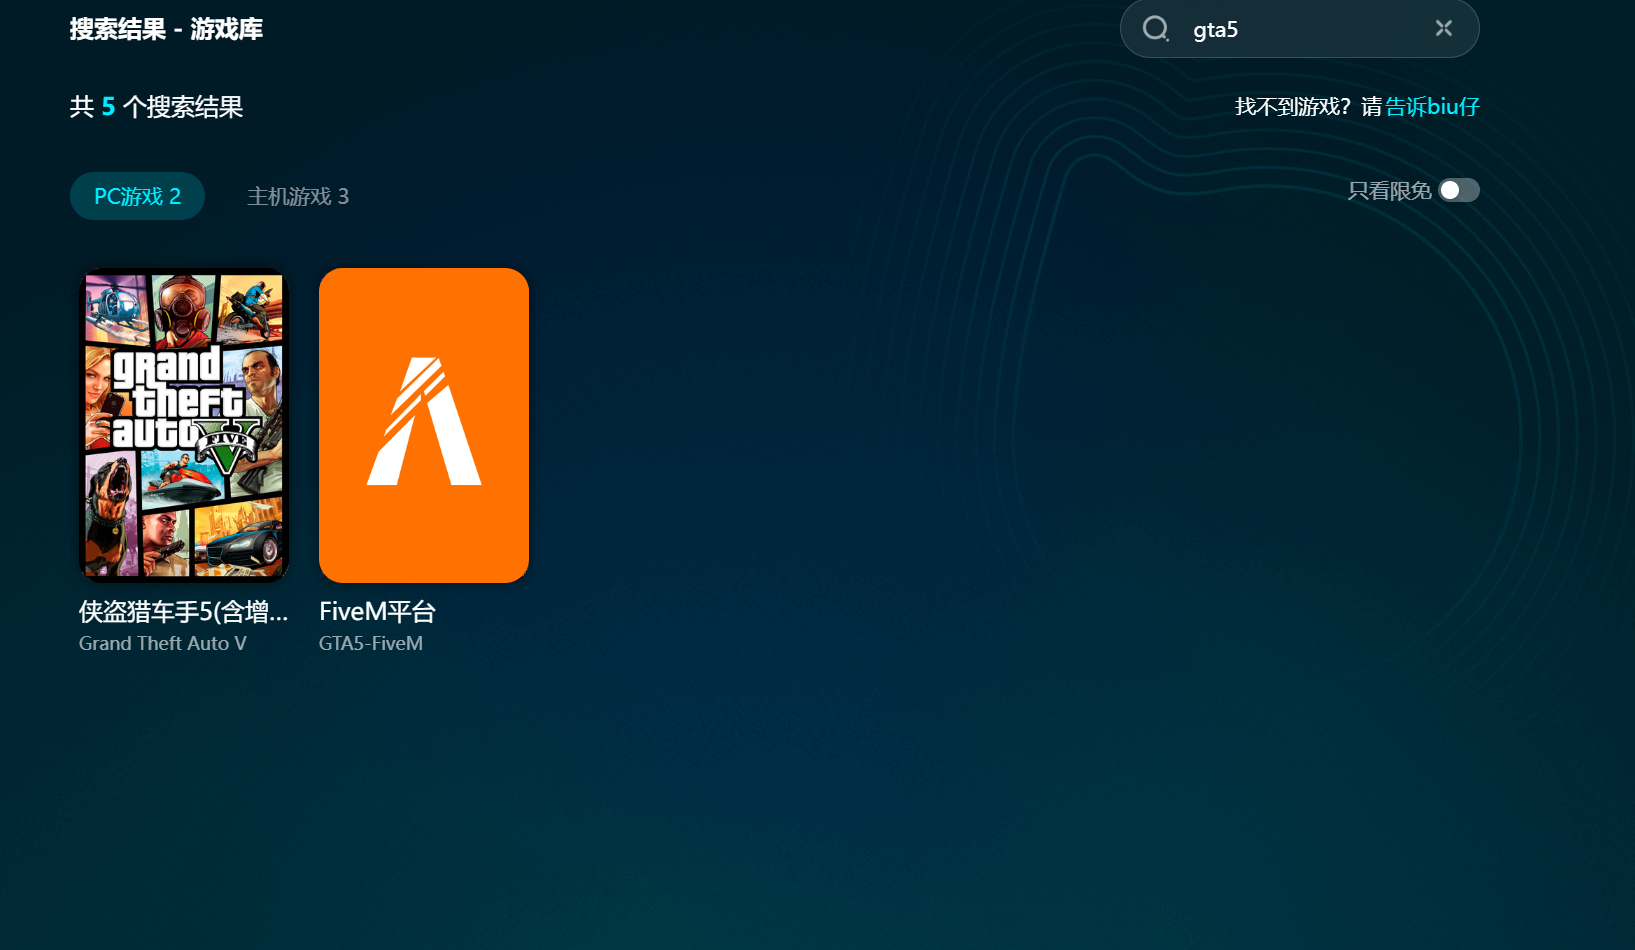Screen dimensions: 1635x950
Task: Click the Grand Theft Auto V subtitle
Action: coord(163,644)
